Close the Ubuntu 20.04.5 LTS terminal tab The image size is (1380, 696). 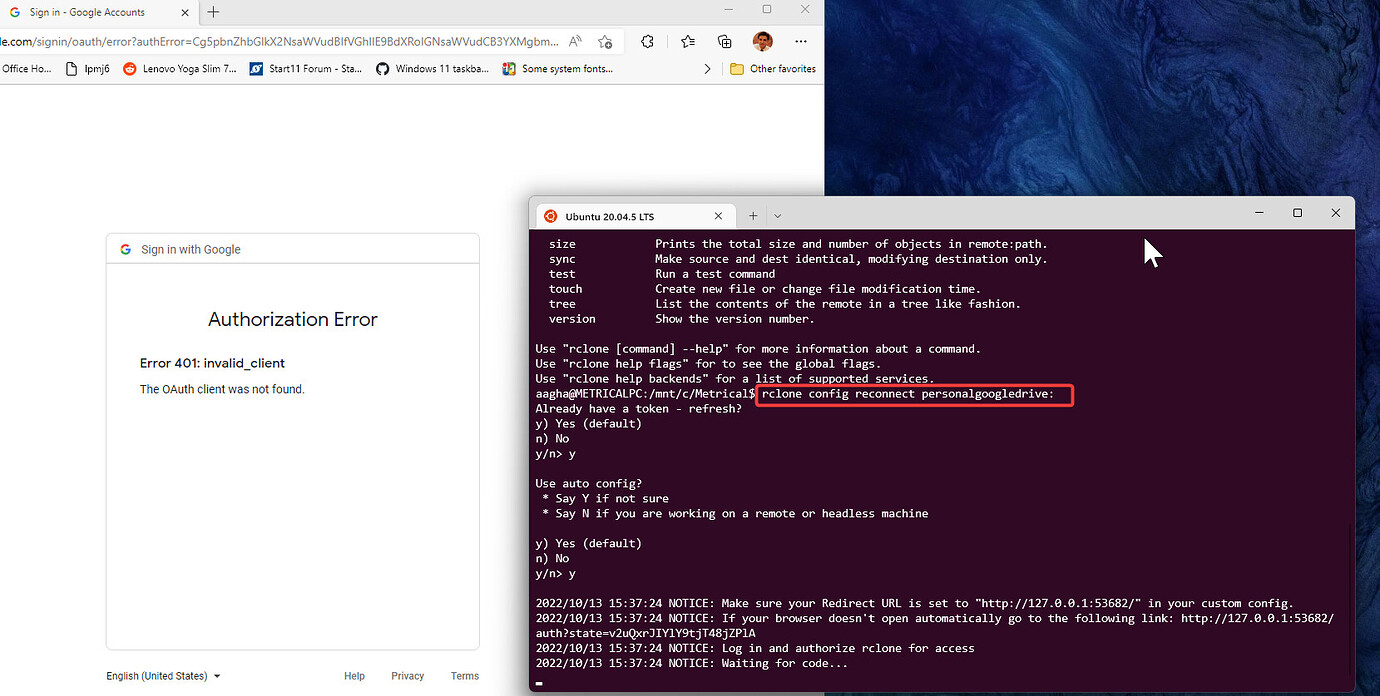(x=718, y=215)
